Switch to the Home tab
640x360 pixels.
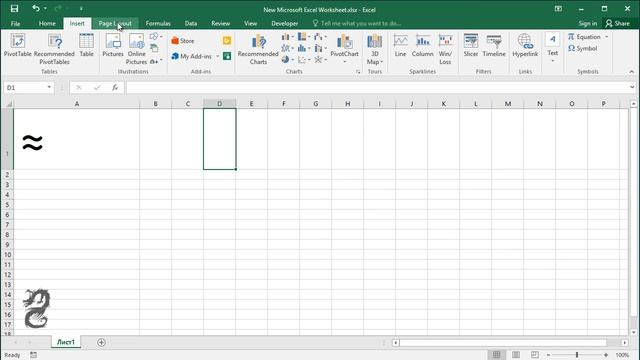47,24
